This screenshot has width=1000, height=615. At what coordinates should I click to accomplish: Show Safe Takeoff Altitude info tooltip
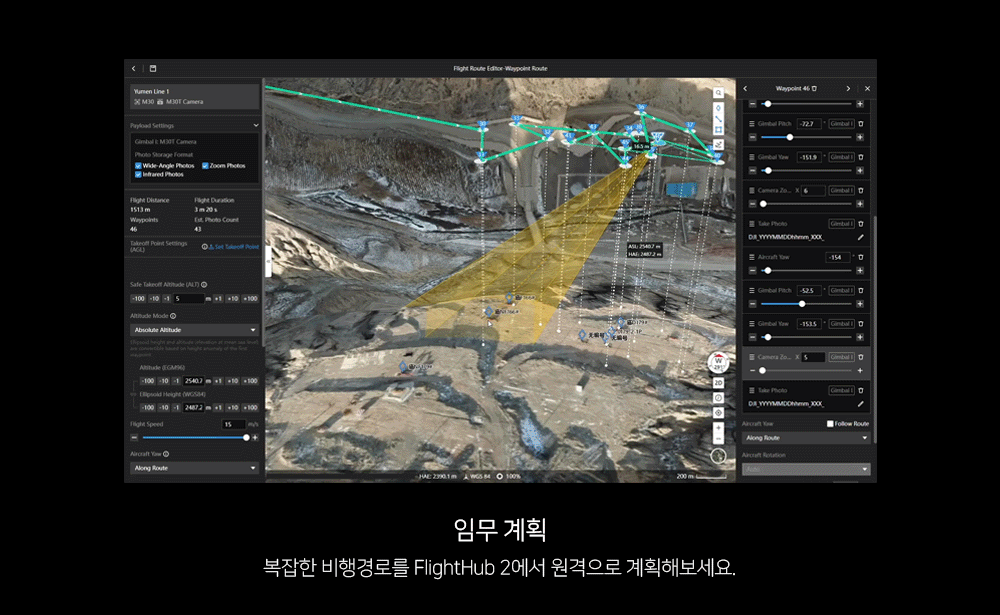[x=204, y=285]
